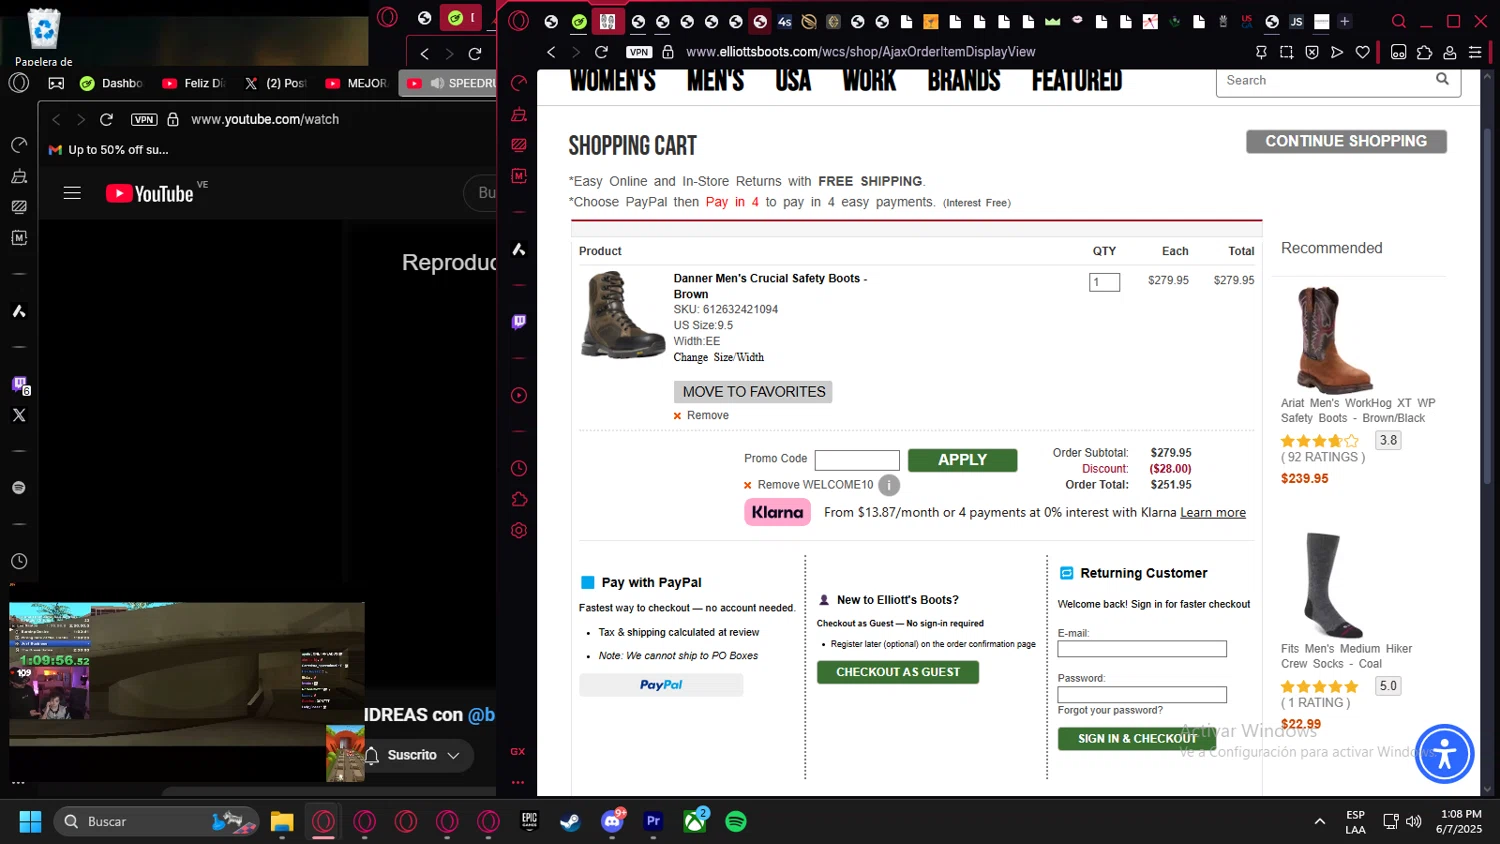This screenshot has height=844, width=1500.
Task: Open Aria AI in front Opera sidebar
Action: click(x=519, y=249)
